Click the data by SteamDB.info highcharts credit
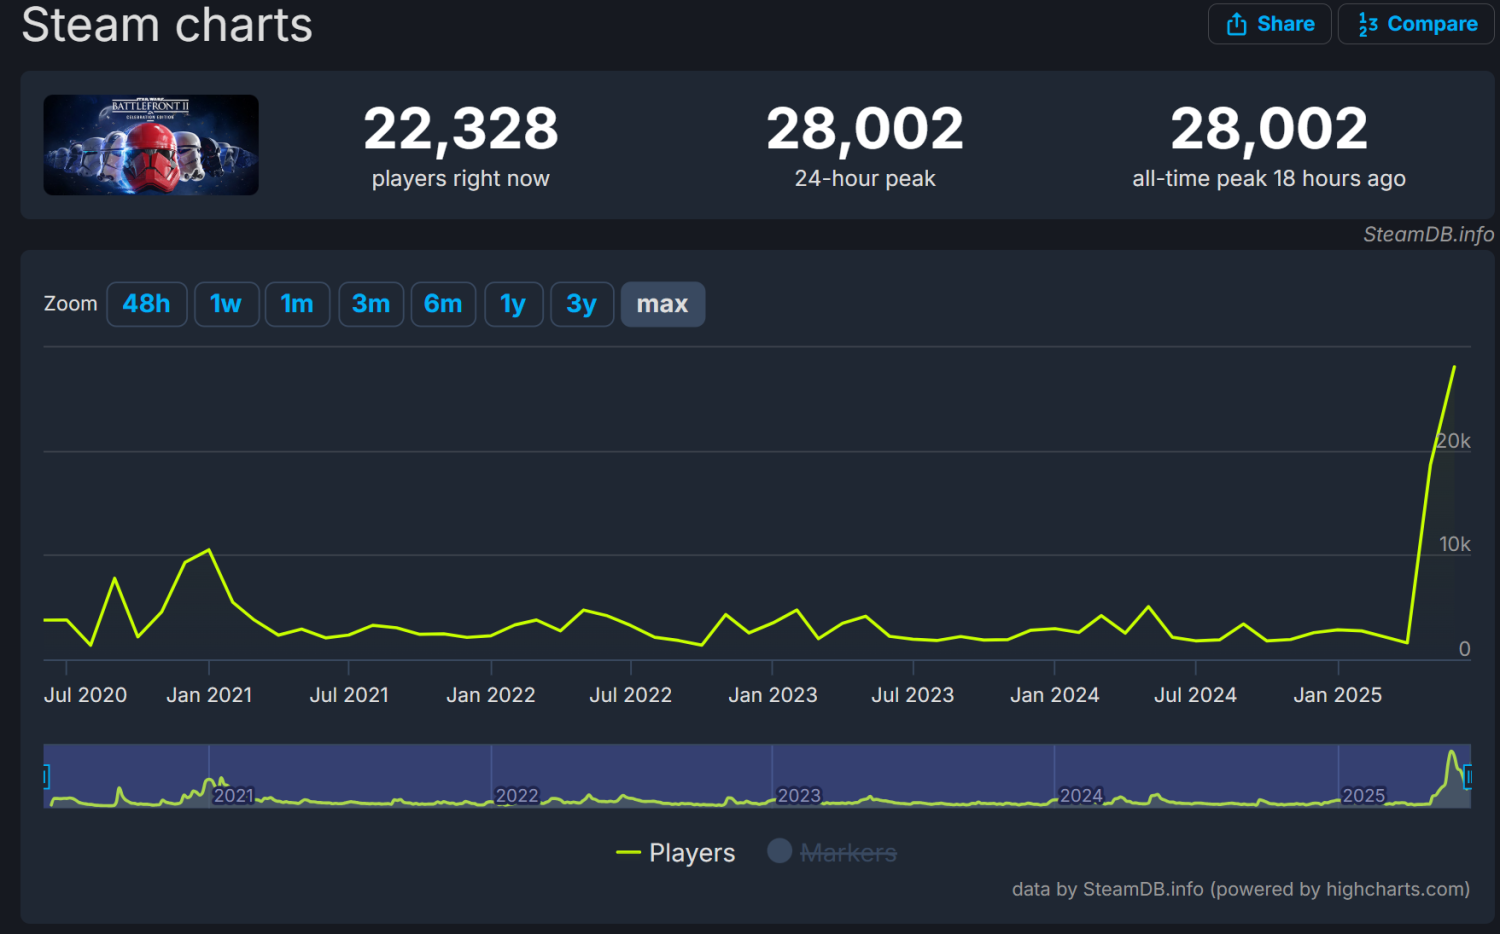The image size is (1500, 934). (1241, 889)
